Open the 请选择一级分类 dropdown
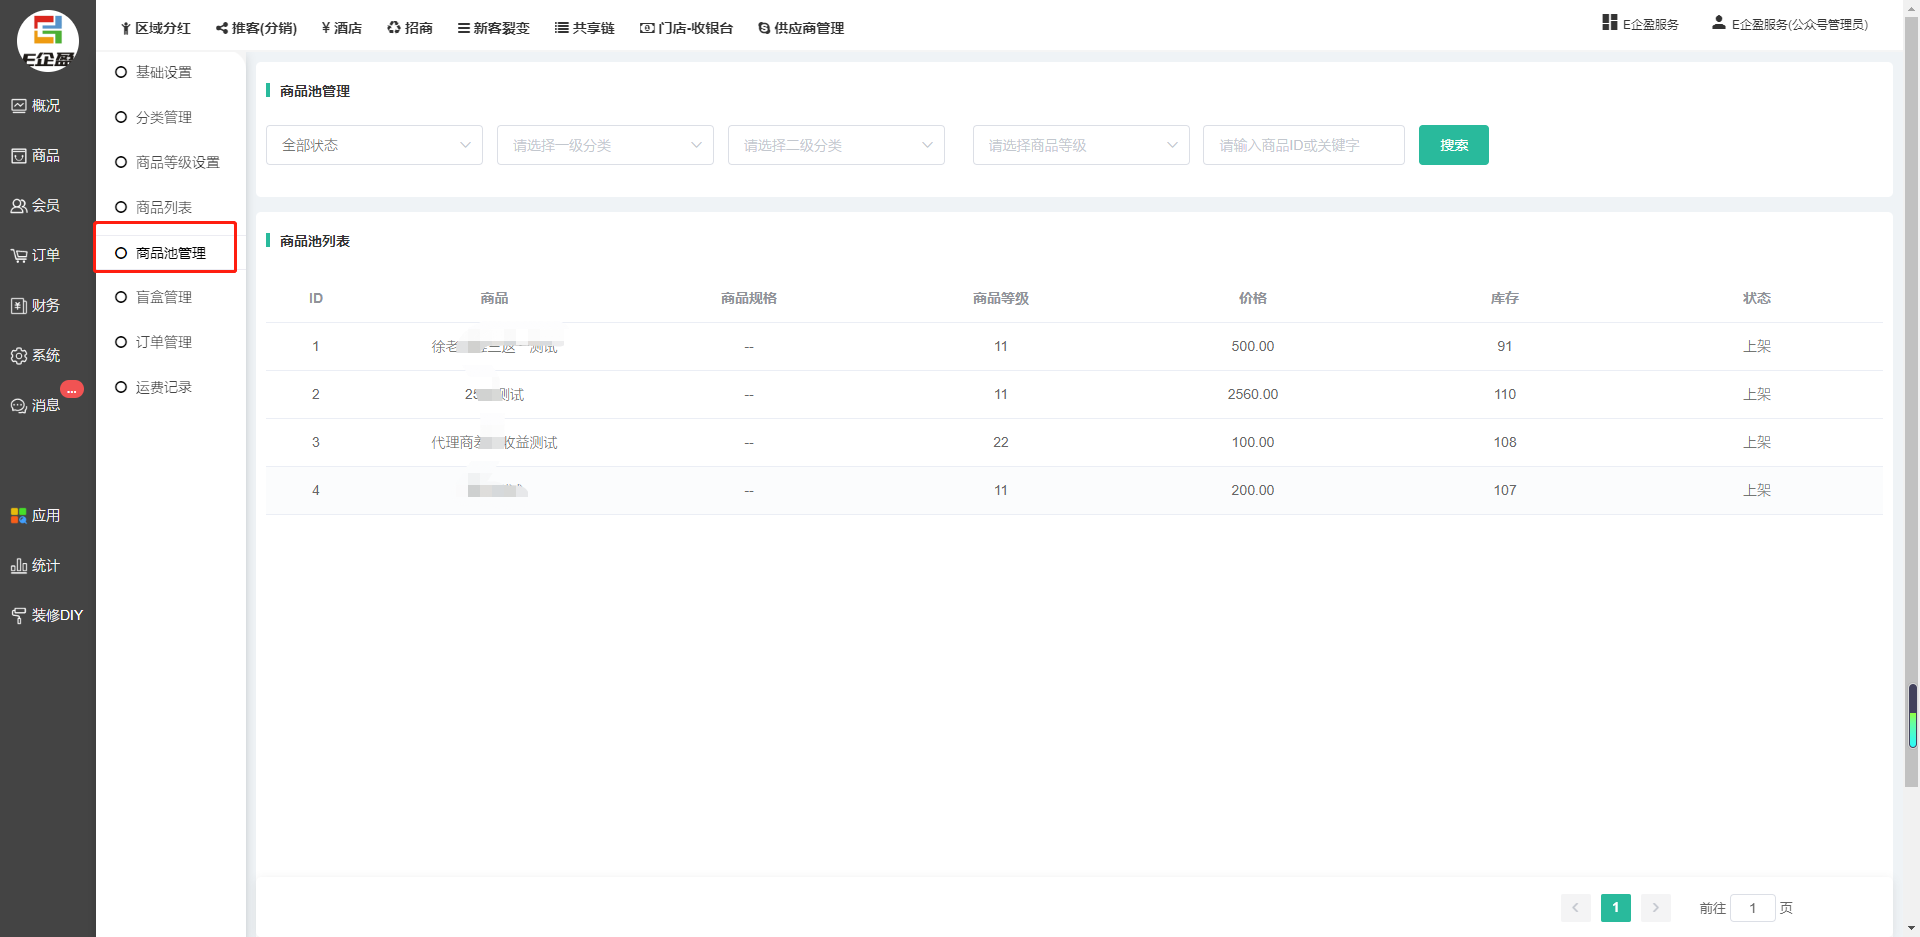The width and height of the screenshot is (1920, 937). point(605,145)
